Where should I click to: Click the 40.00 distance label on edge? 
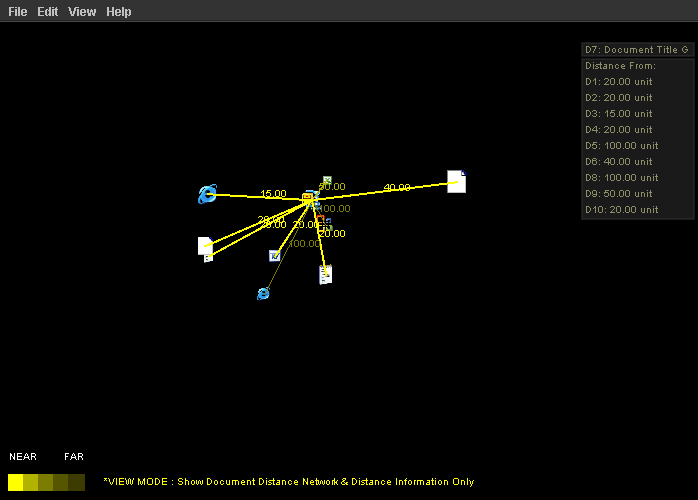coord(397,187)
